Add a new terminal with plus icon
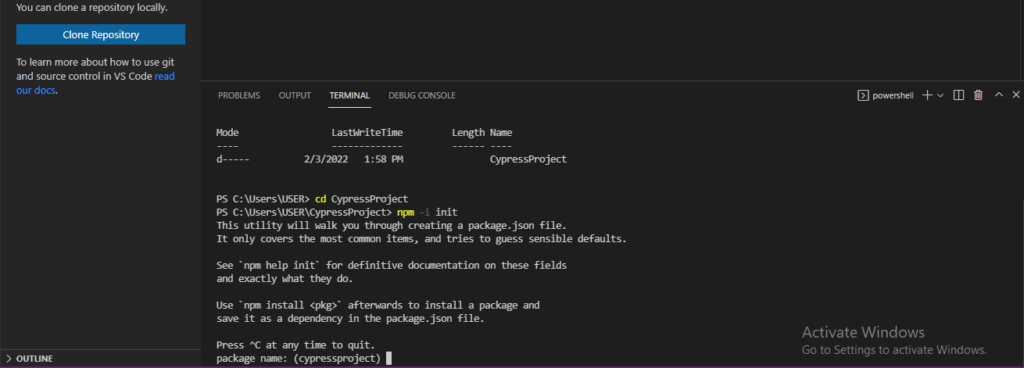The height and width of the screenshot is (368, 1024). [x=927, y=95]
